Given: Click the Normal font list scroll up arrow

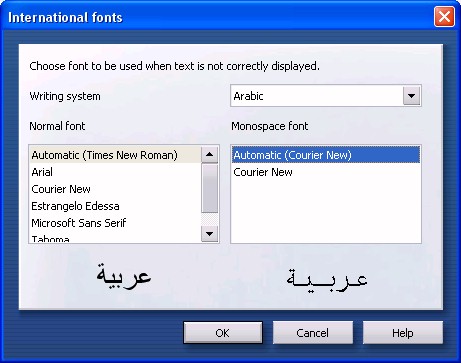Looking at the screenshot, I should pos(210,155).
